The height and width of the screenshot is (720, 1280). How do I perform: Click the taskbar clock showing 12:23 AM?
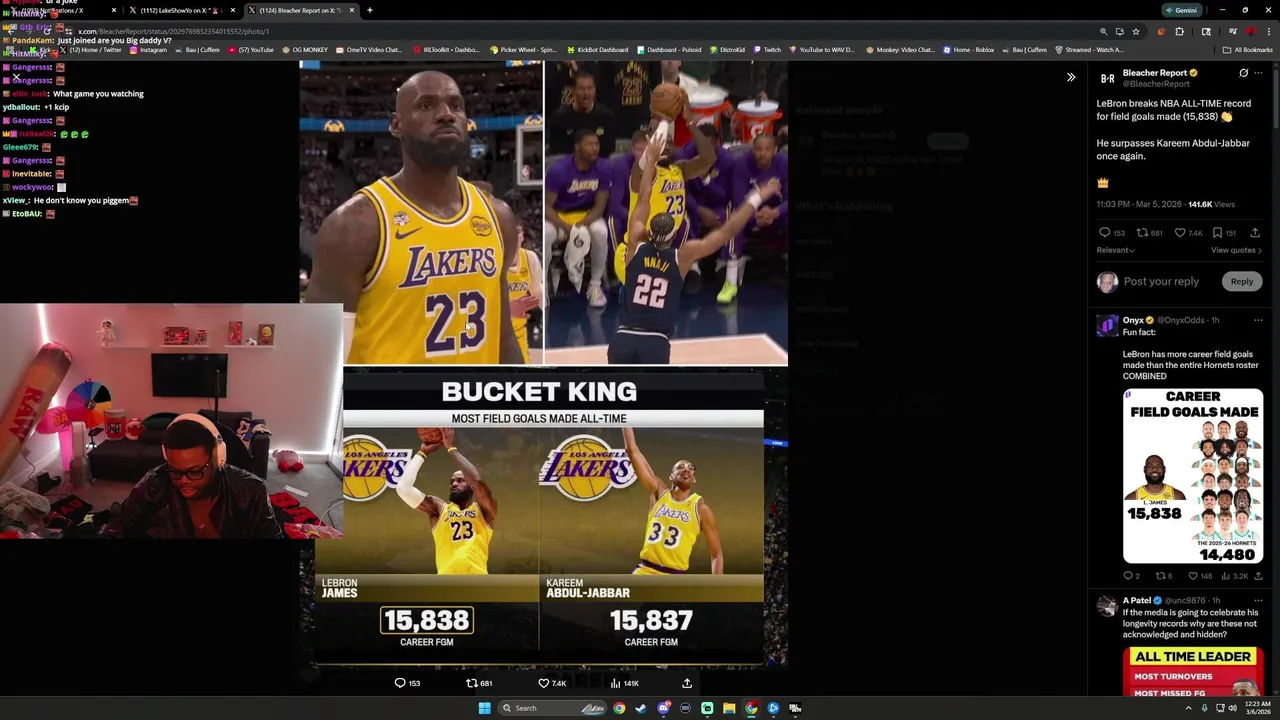(x=1258, y=708)
